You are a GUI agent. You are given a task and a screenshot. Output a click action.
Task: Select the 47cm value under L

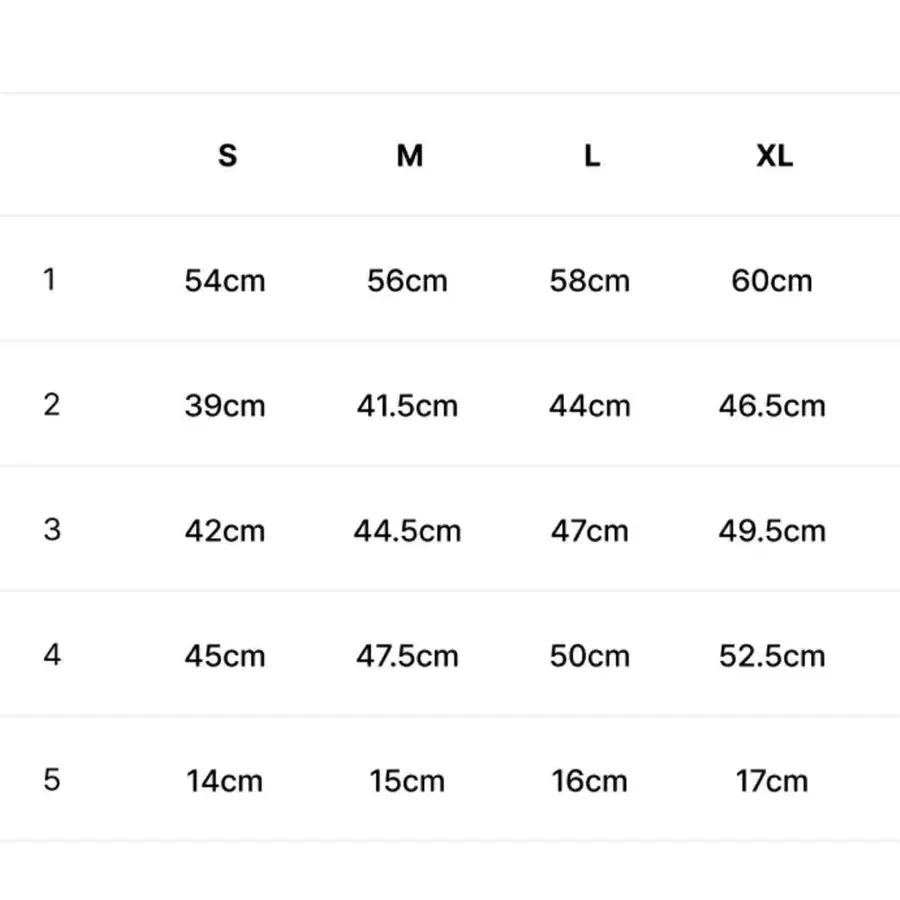(x=590, y=530)
